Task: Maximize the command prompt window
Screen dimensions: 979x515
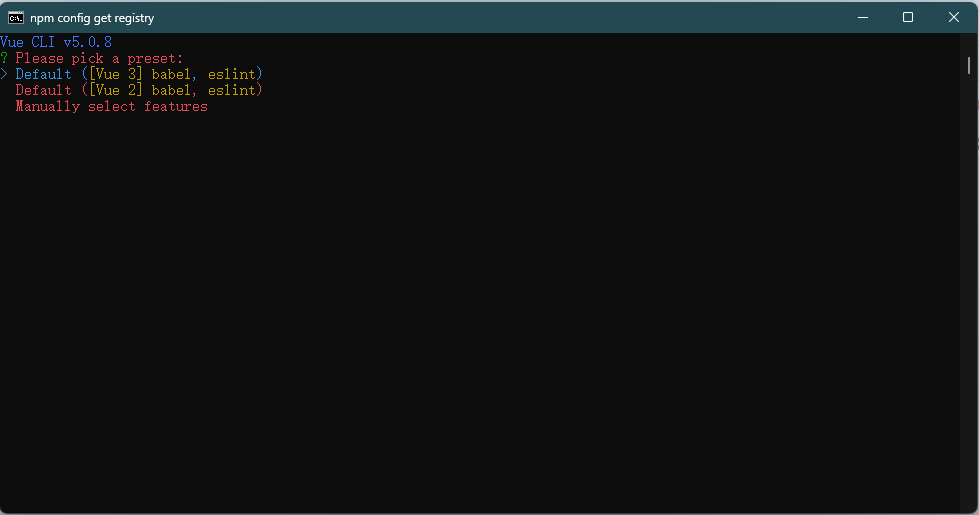Action: [908, 17]
